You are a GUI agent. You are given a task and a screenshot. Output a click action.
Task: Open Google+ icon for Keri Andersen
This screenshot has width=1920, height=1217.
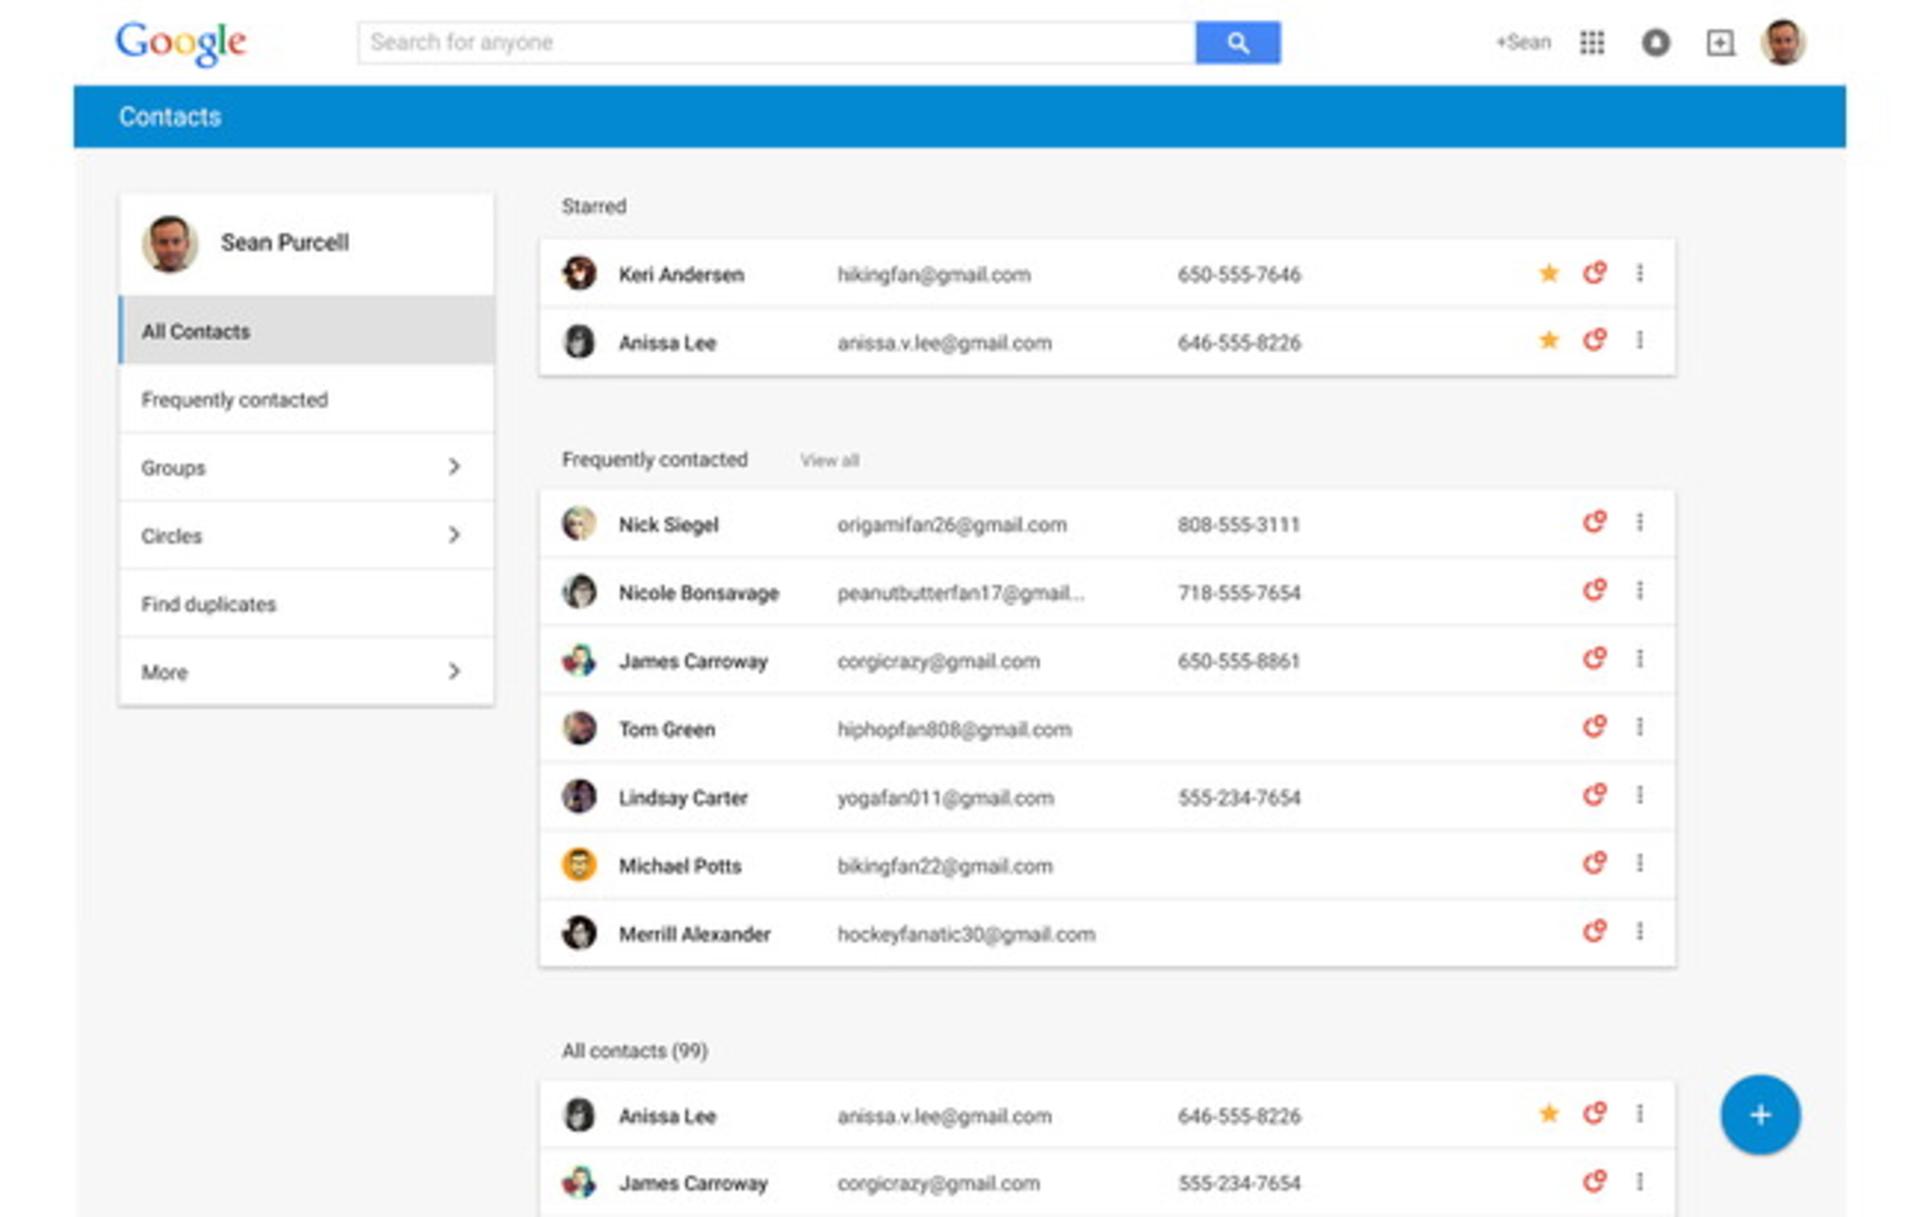pos(1595,272)
